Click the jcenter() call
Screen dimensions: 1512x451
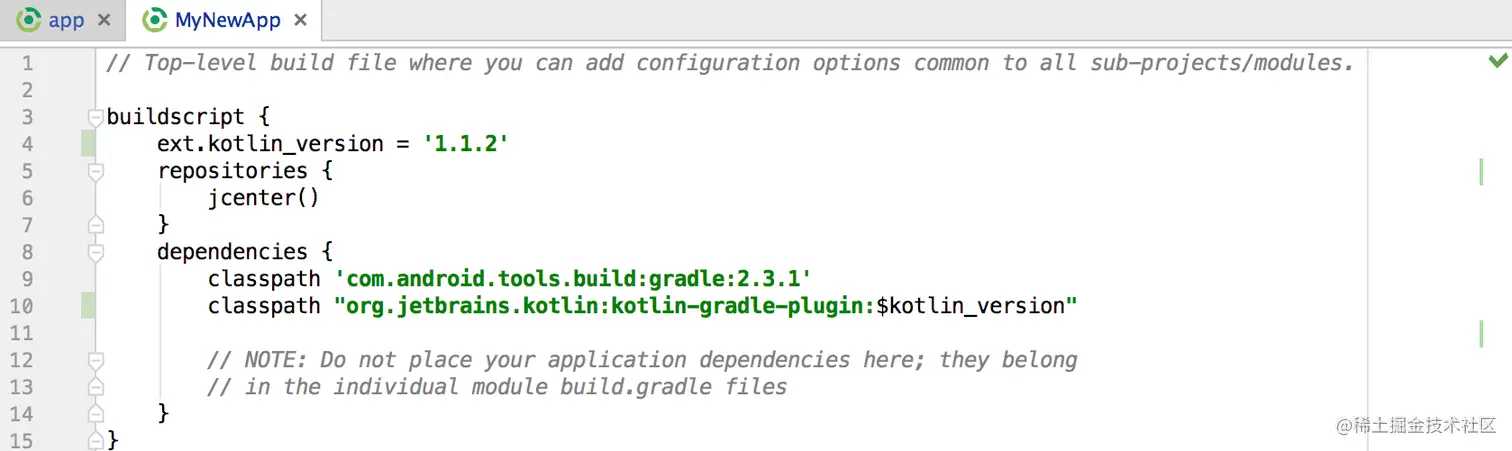tap(264, 198)
